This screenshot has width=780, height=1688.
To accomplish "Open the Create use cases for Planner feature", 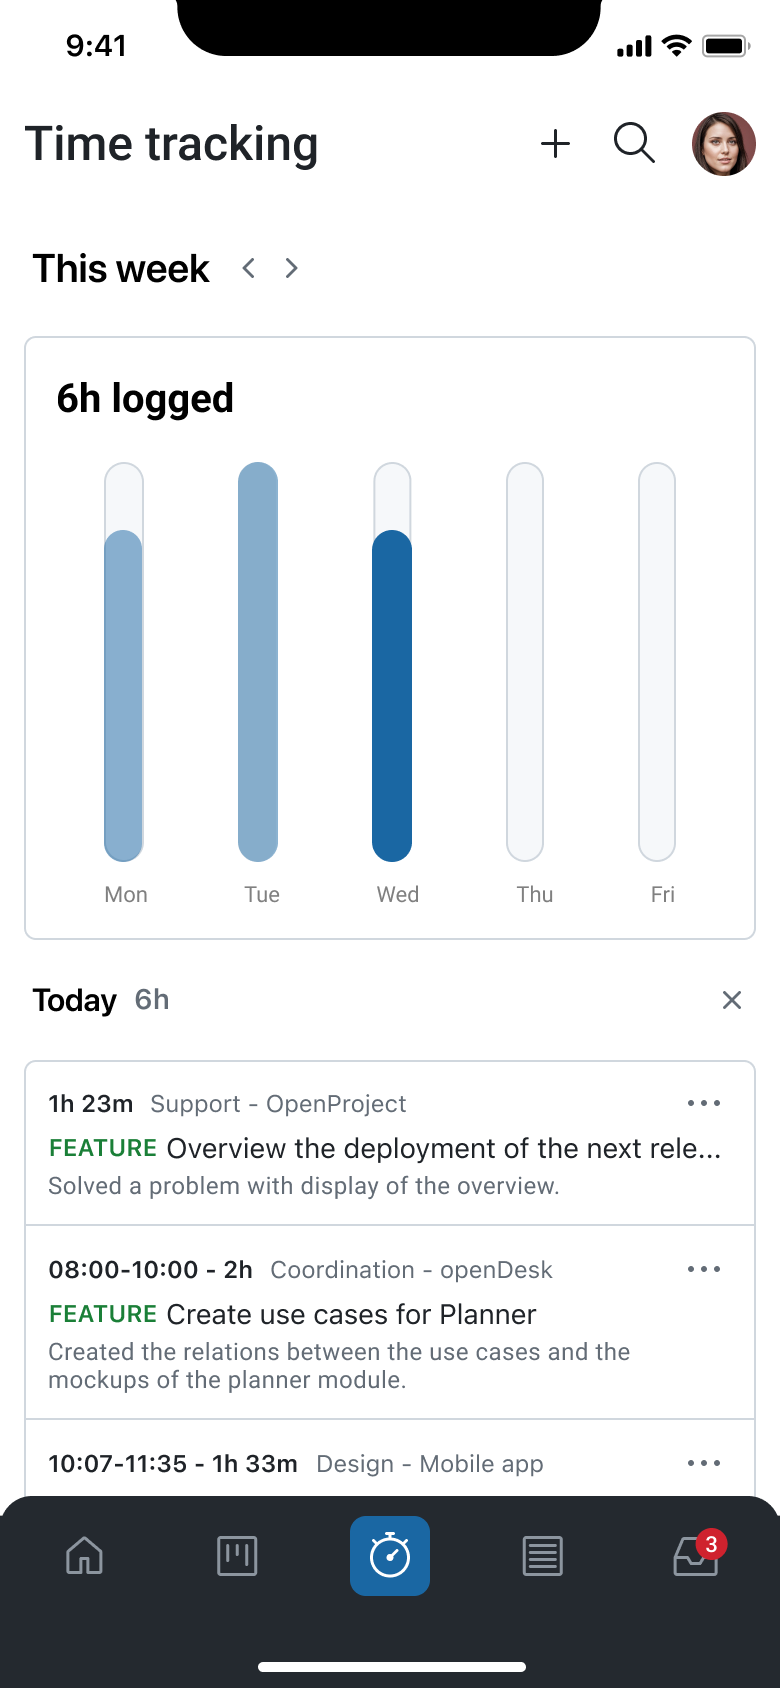I will click(x=352, y=1314).
